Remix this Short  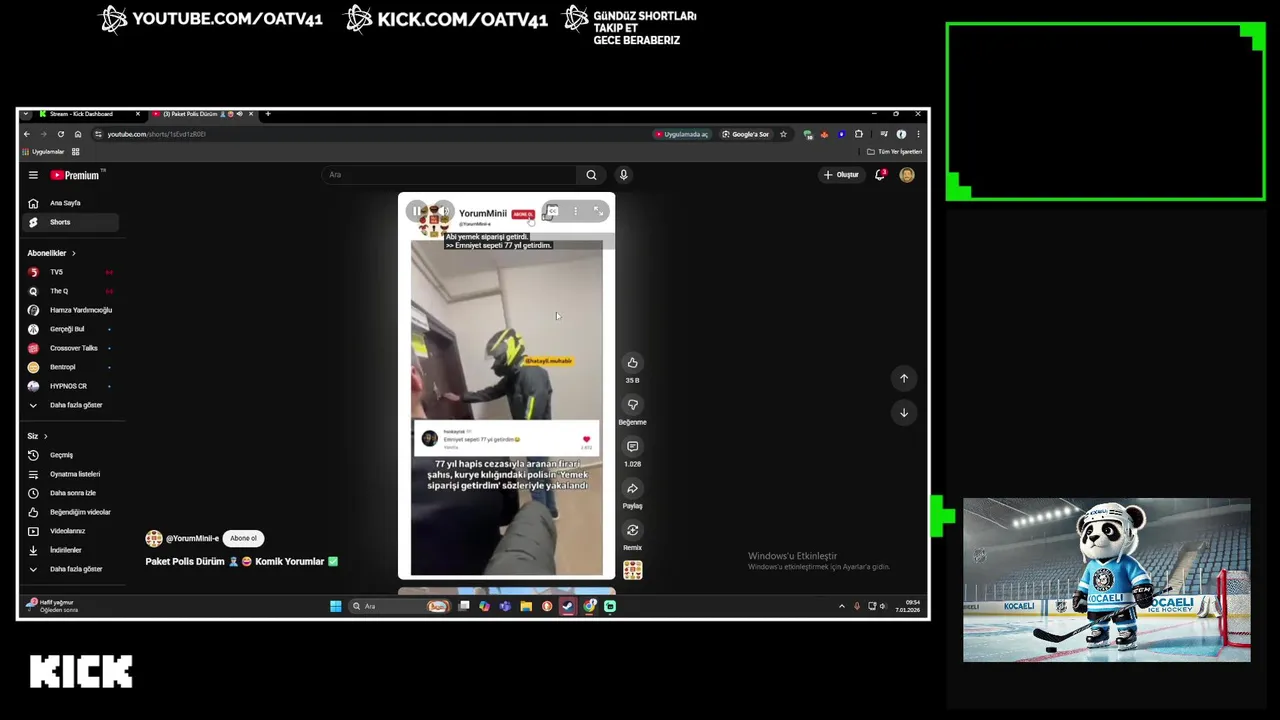[x=632, y=531]
